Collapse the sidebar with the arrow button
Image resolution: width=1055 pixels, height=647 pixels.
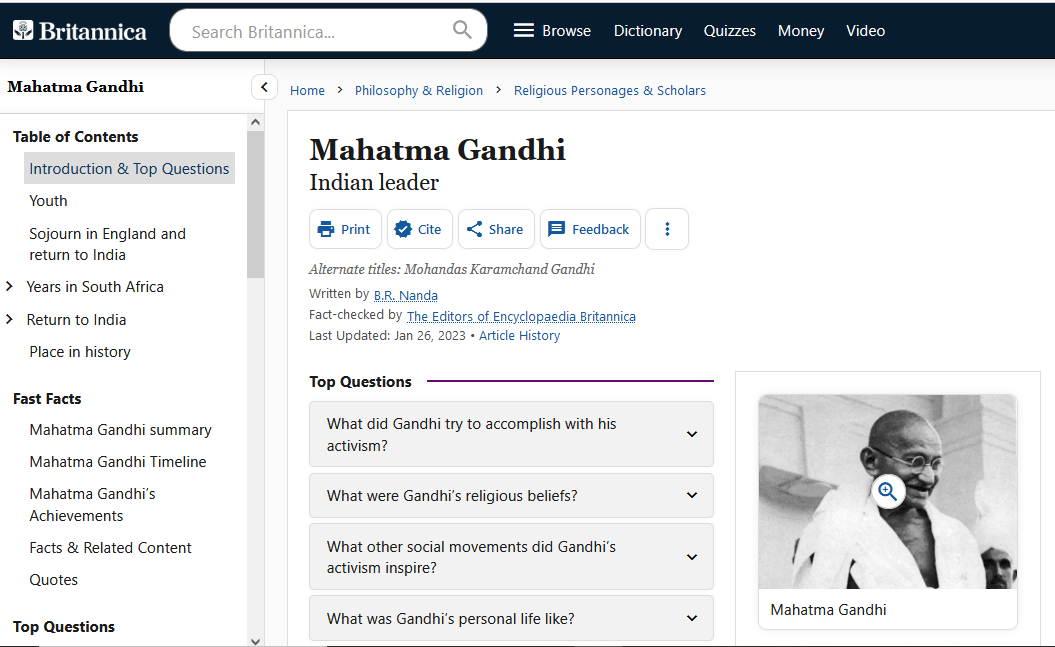(x=264, y=87)
